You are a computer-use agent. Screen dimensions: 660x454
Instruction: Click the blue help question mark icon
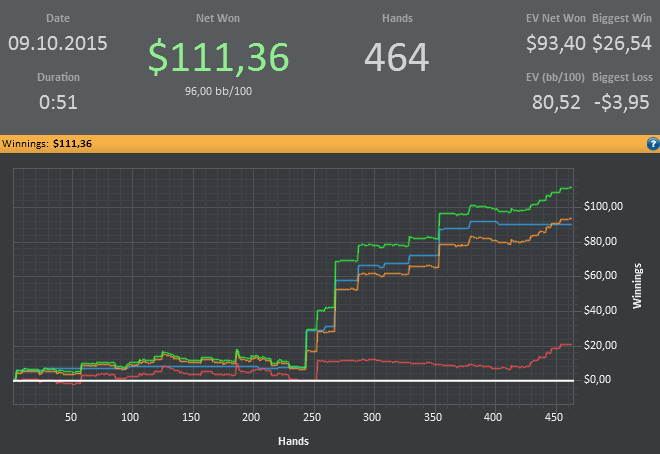click(653, 144)
